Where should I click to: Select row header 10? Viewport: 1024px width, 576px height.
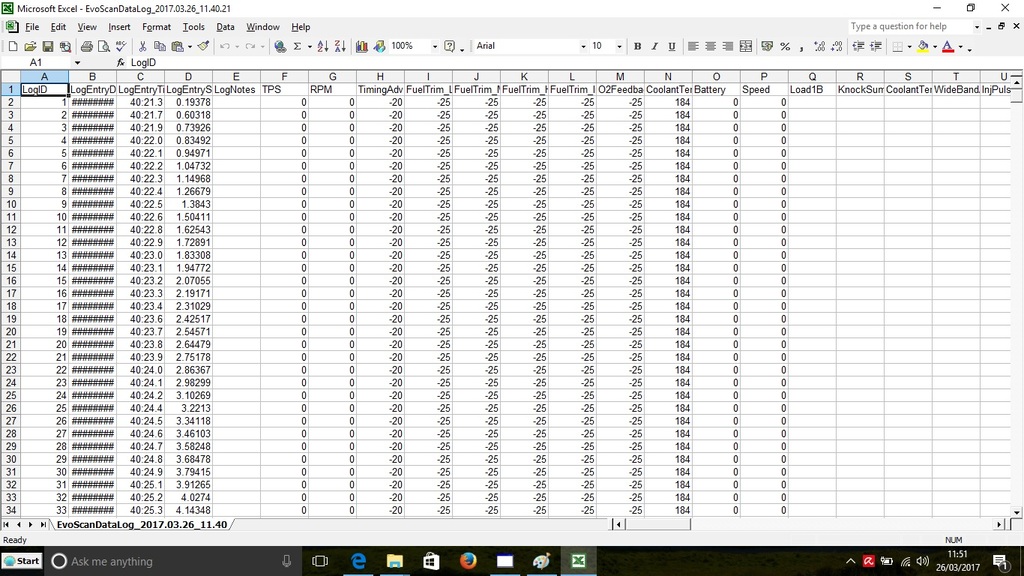(10, 204)
